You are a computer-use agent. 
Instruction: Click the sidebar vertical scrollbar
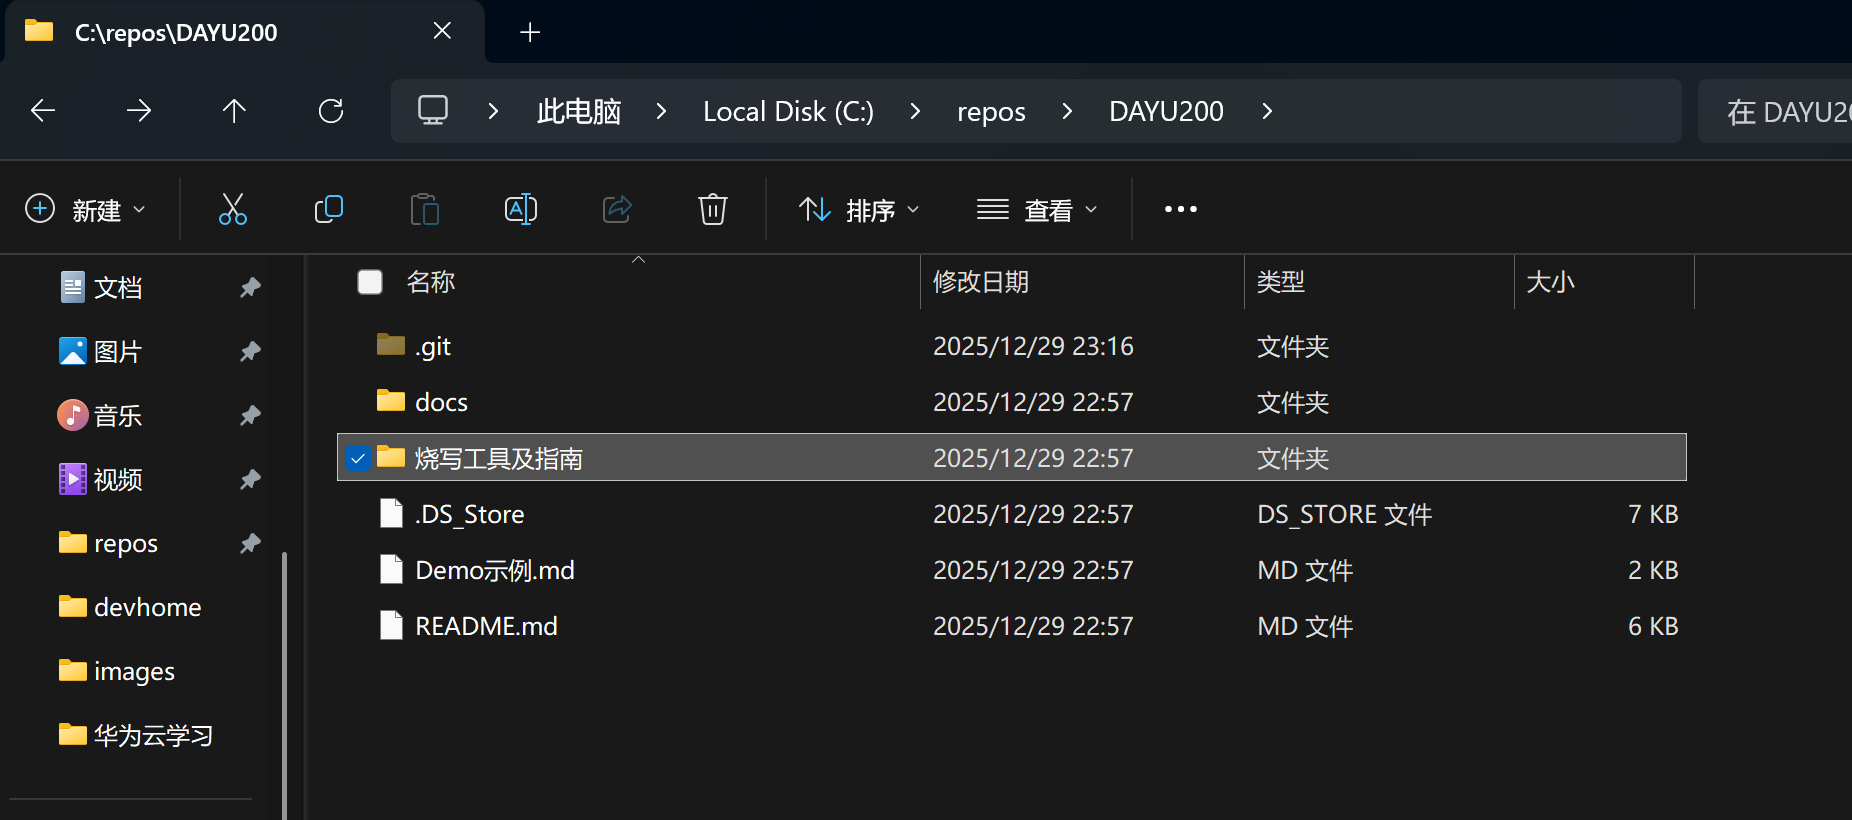pos(285,685)
